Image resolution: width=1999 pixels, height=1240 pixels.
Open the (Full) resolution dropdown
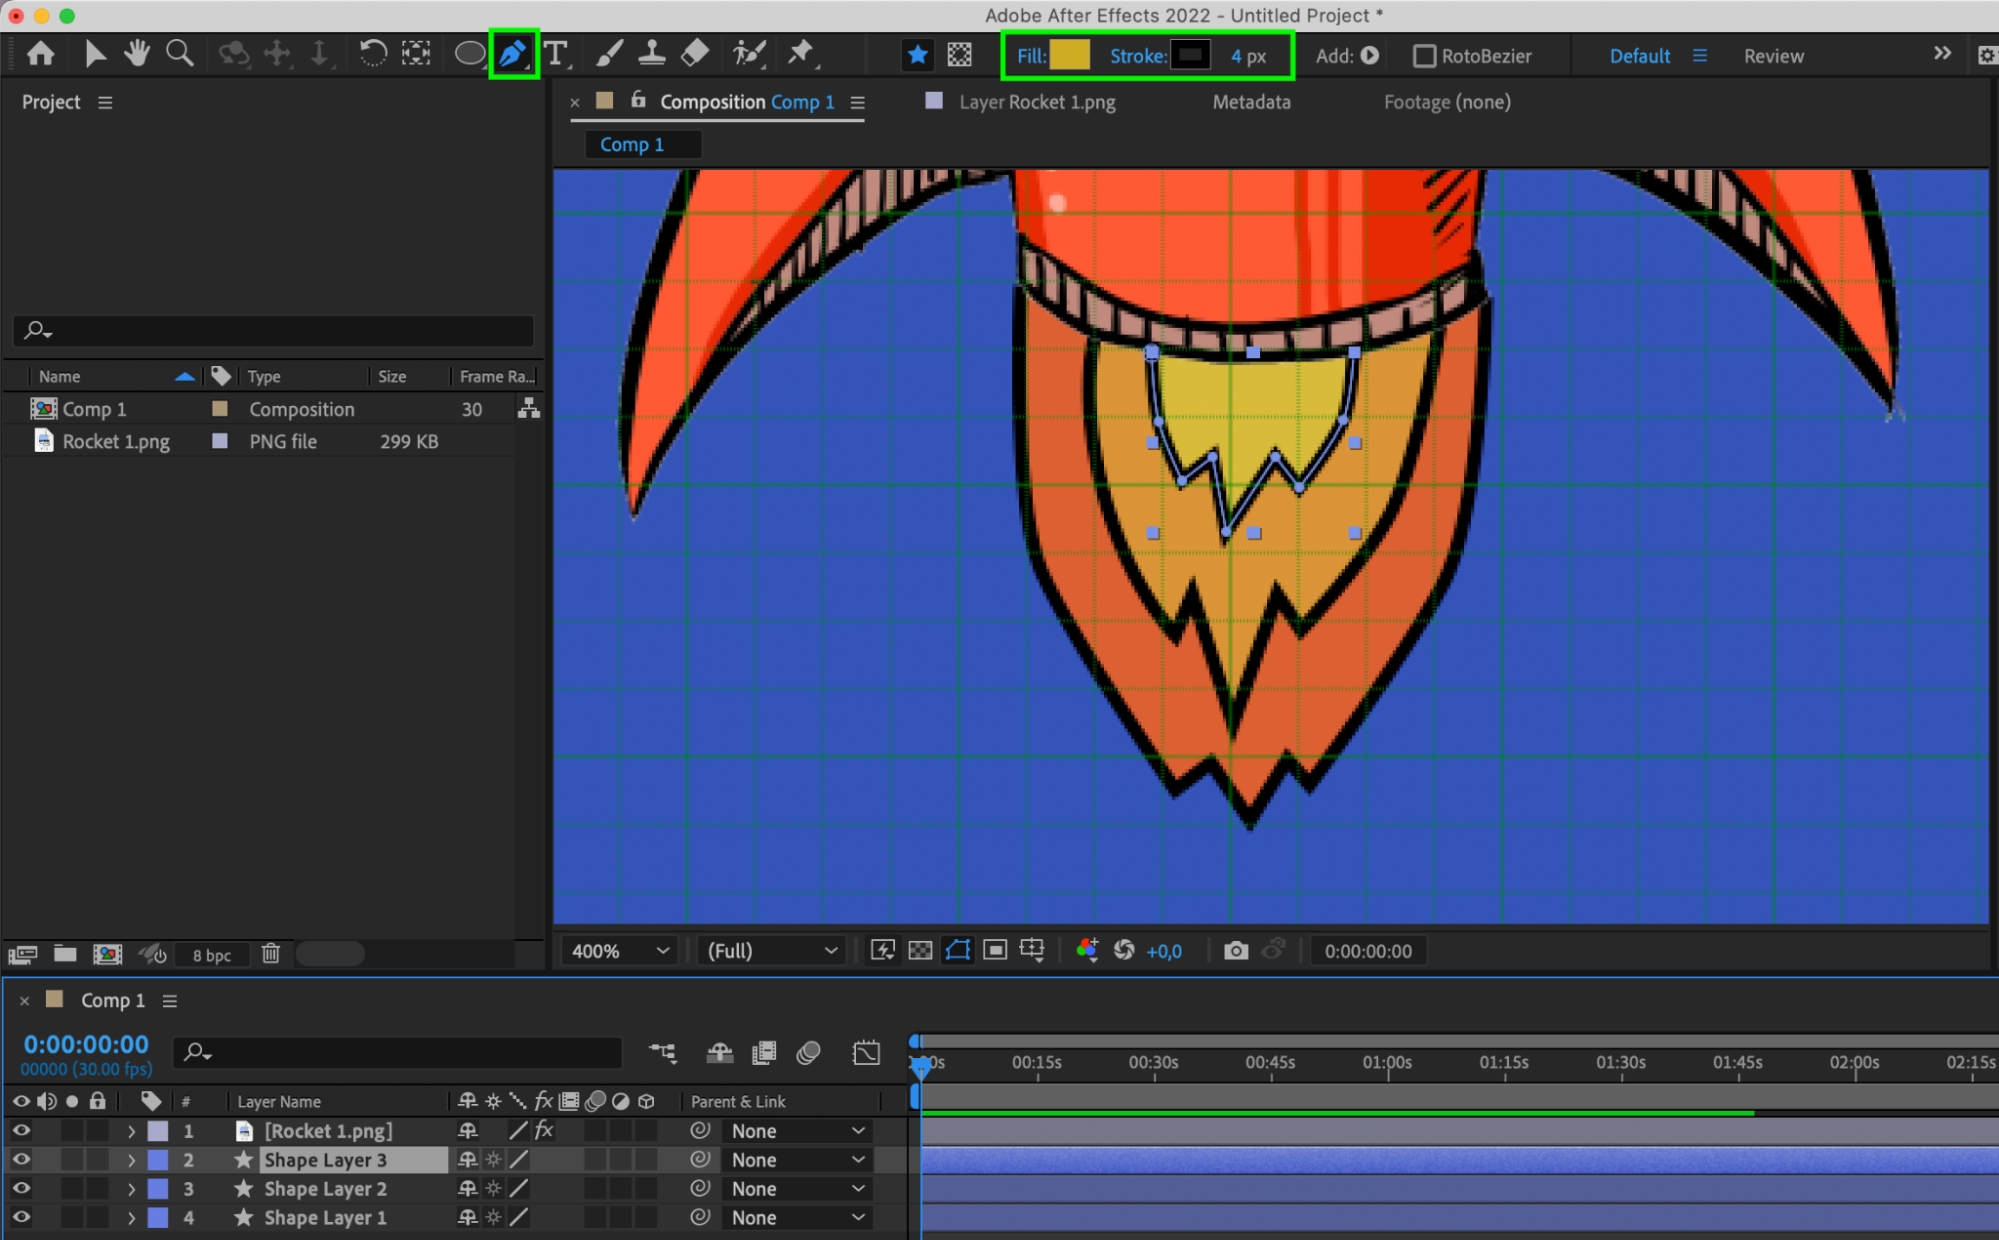(771, 951)
